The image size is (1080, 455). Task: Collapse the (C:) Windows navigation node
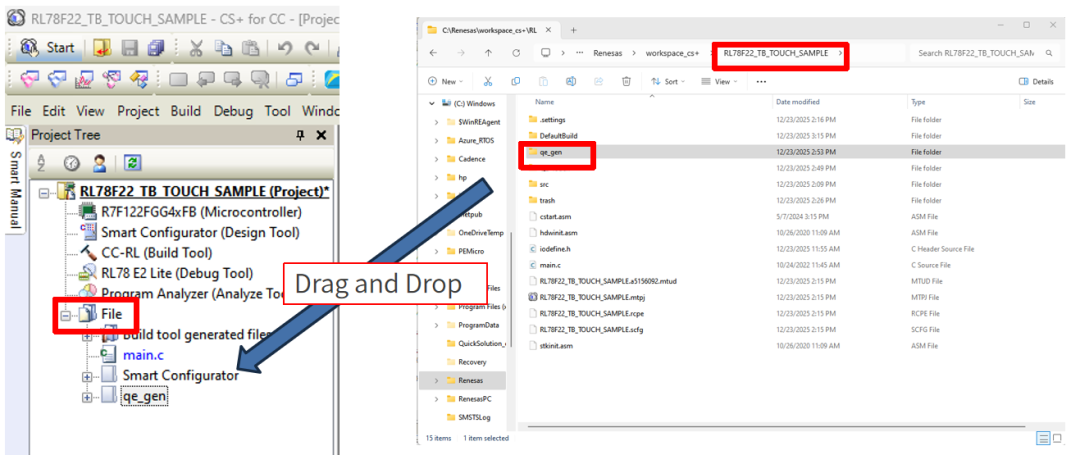432,104
